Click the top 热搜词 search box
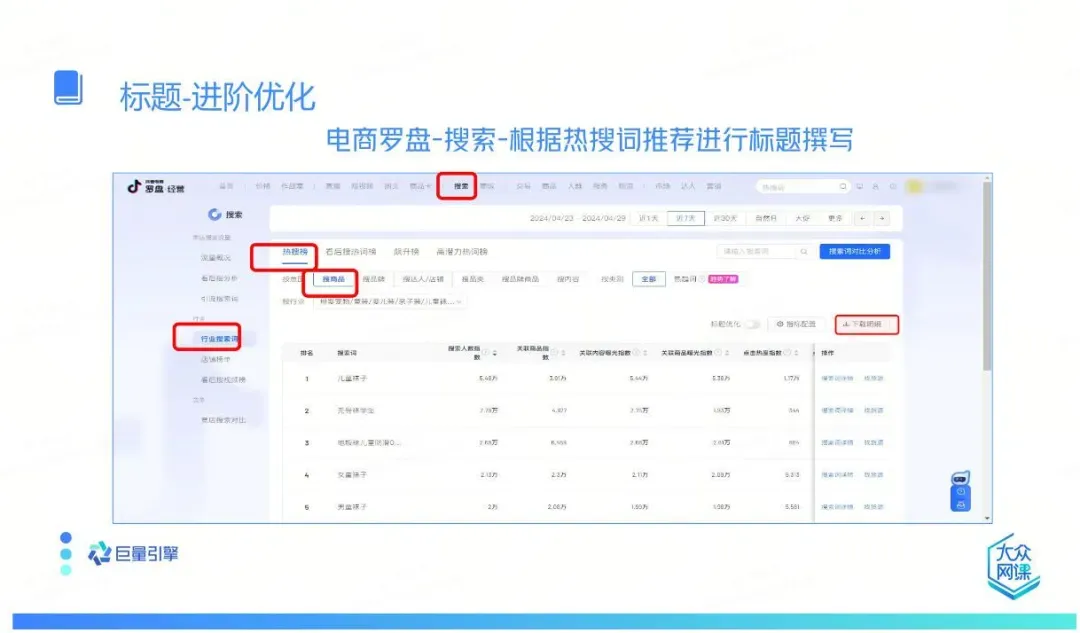This screenshot has height=633, width=1080. (x=802, y=187)
